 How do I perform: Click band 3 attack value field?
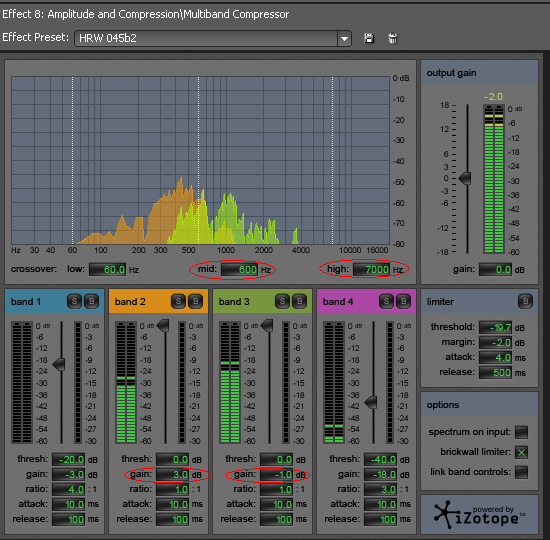point(276,504)
